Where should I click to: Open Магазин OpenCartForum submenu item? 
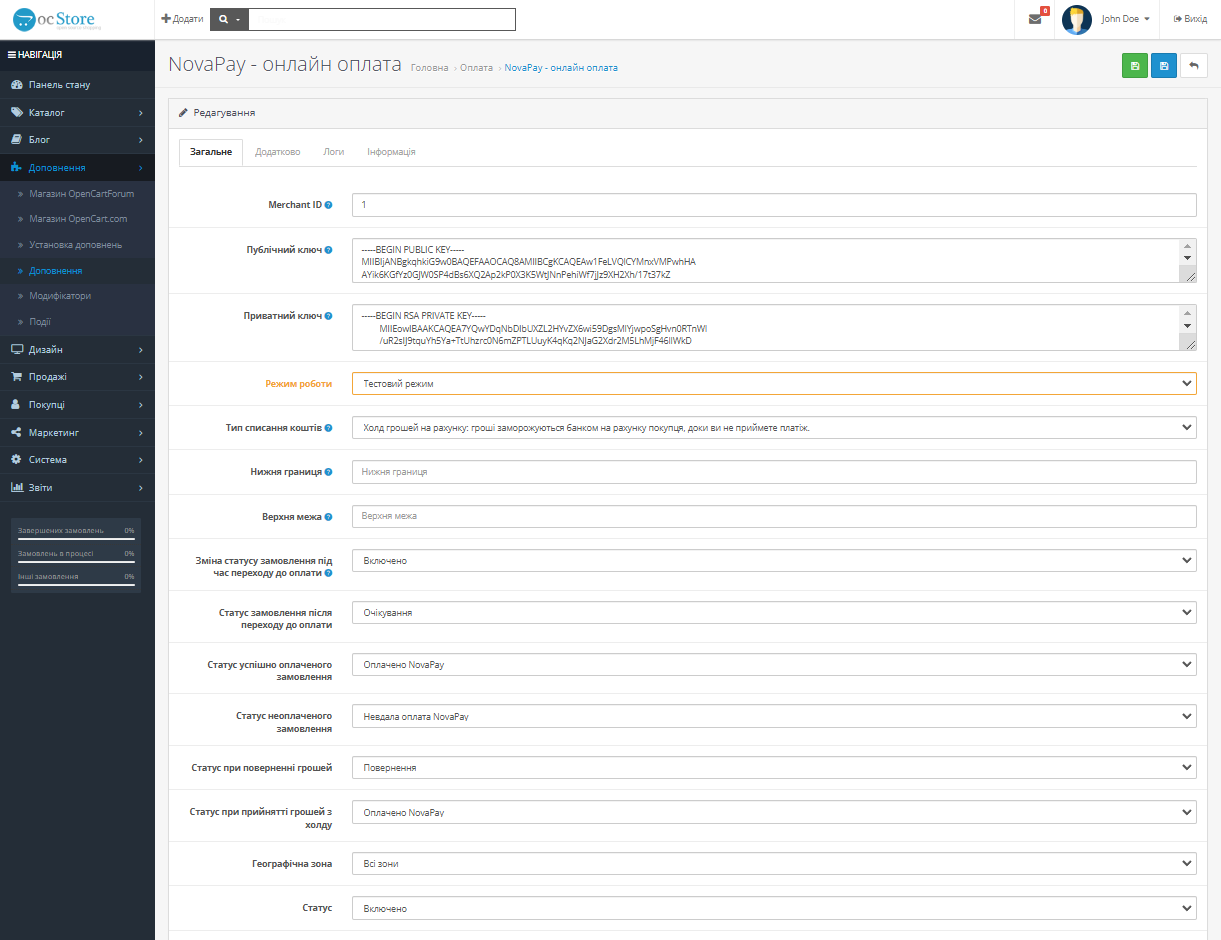pyautogui.click(x=81, y=193)
